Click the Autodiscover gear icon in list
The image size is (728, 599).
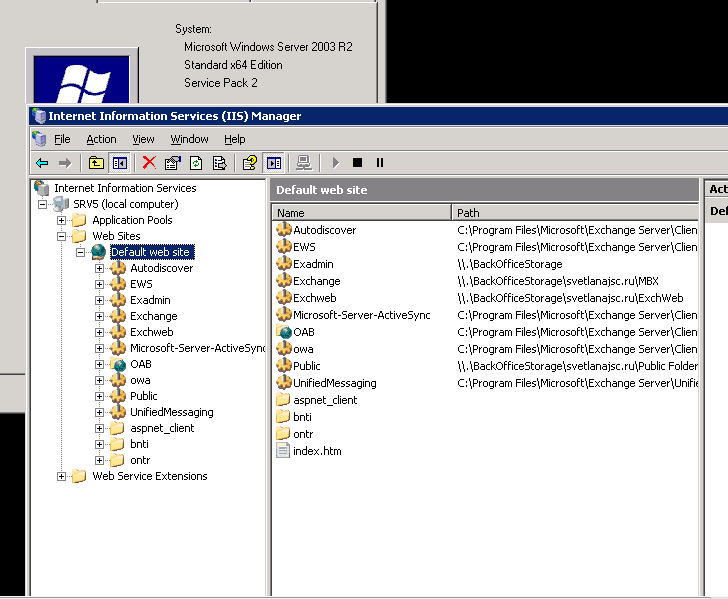pyautogui.click(x=284, y=229)
